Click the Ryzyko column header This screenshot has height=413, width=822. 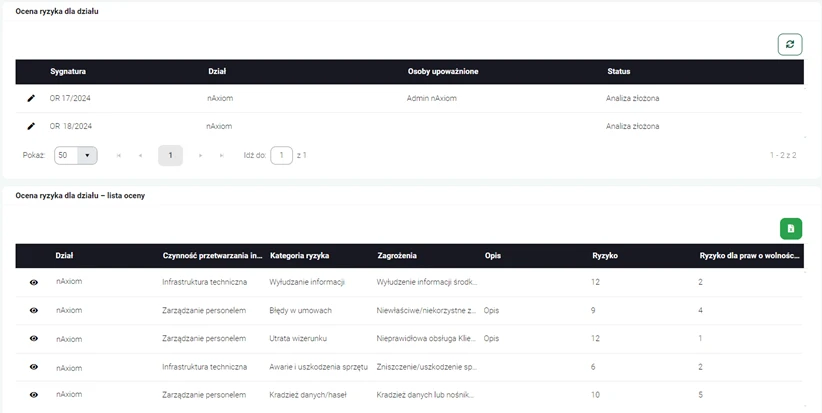point(605,256)
